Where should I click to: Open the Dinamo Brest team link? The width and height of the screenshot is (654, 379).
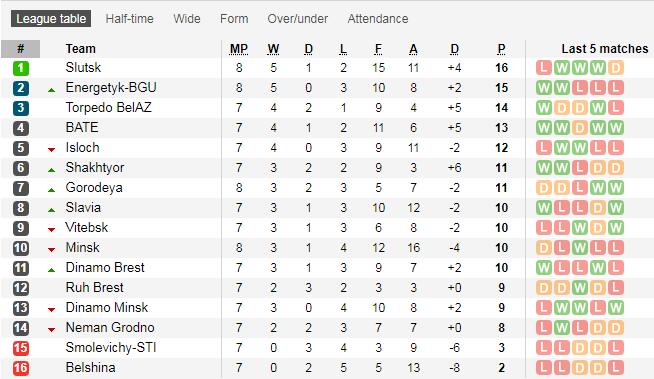point(105,267)
